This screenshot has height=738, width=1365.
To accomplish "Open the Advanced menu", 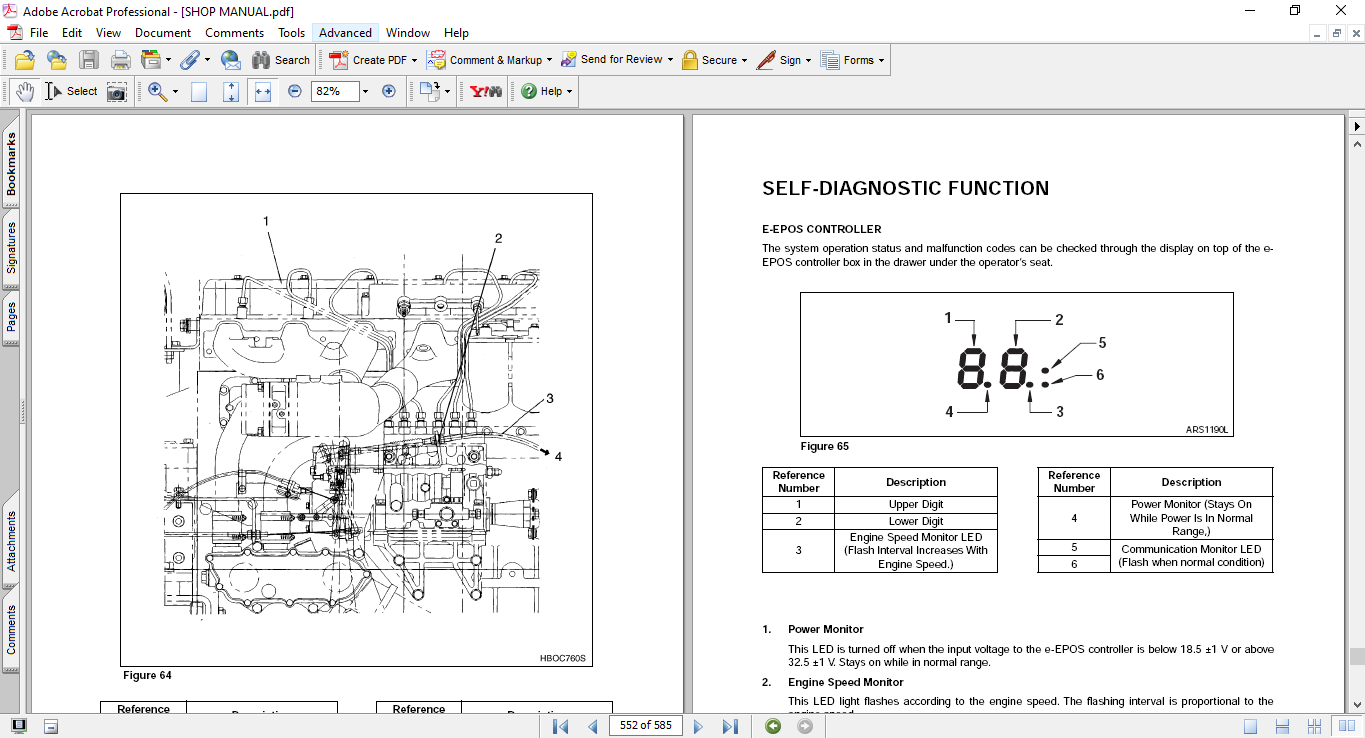I will click(x=345, y=33).
